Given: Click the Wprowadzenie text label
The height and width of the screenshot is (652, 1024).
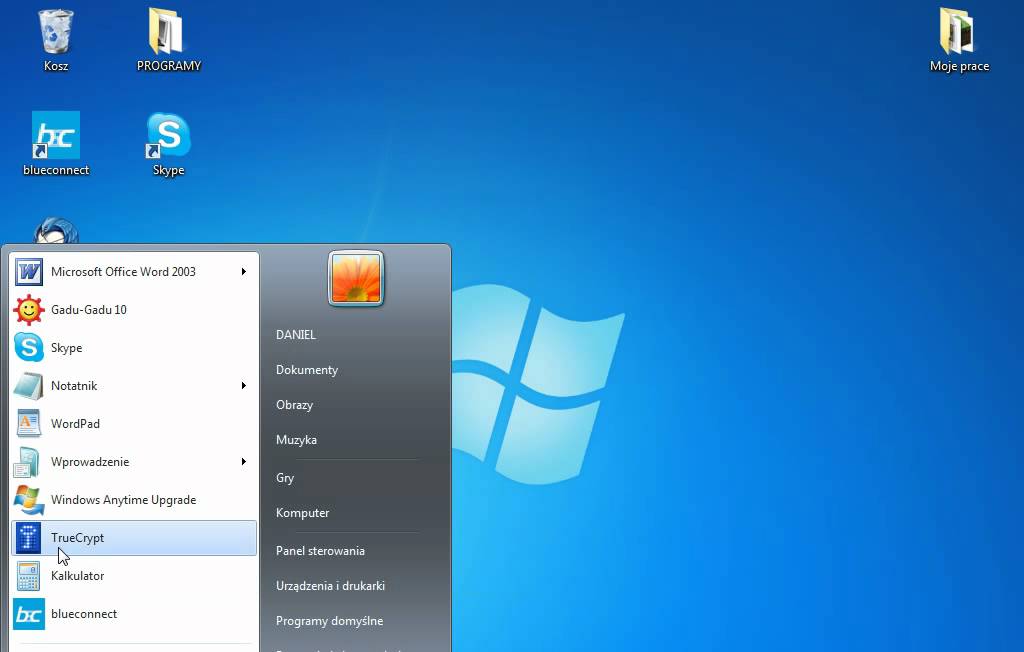Looking at the screenshot, I should (x=90, y=462).
